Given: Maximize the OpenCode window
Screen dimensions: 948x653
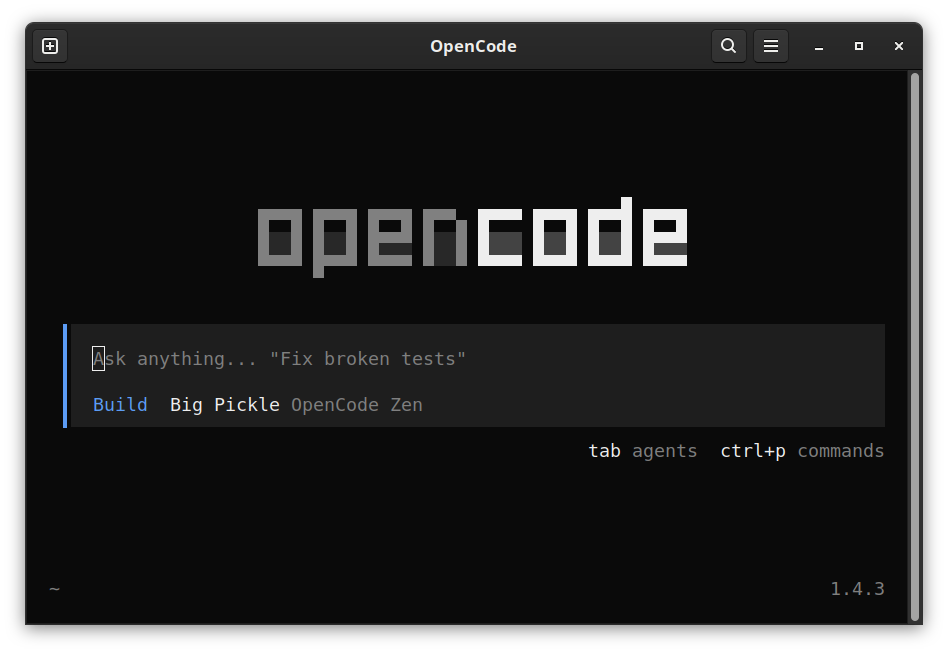Looking at the screenshot, I should tap(859, 46).
